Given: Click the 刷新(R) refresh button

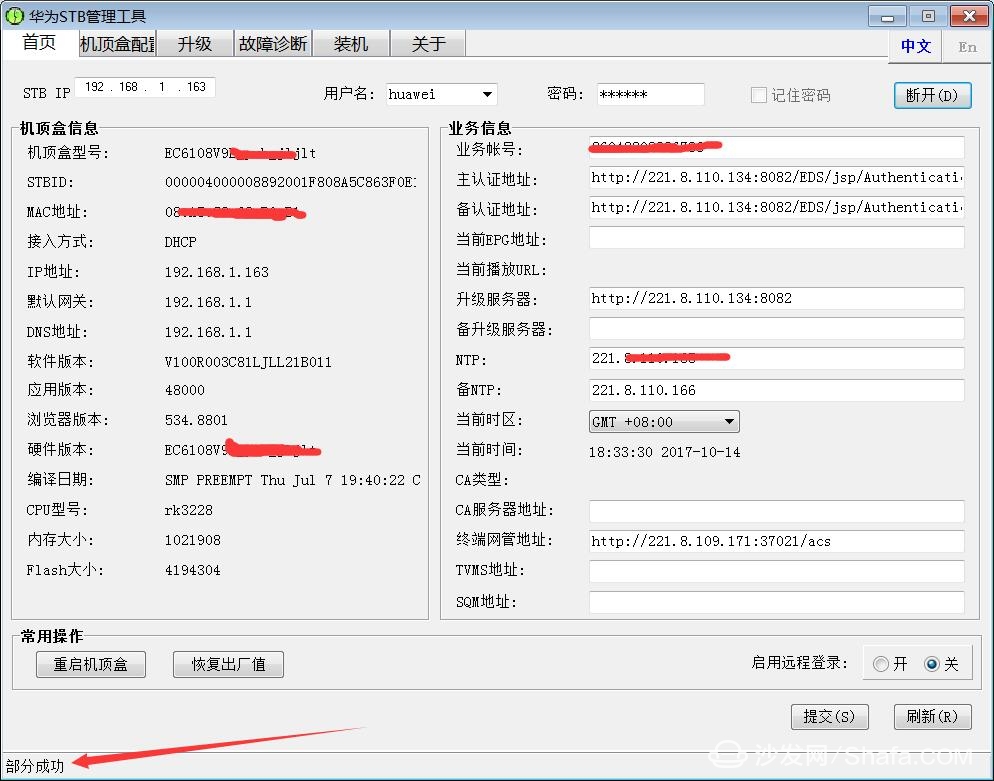Looking at the screenshot, I should coord(932,717).
